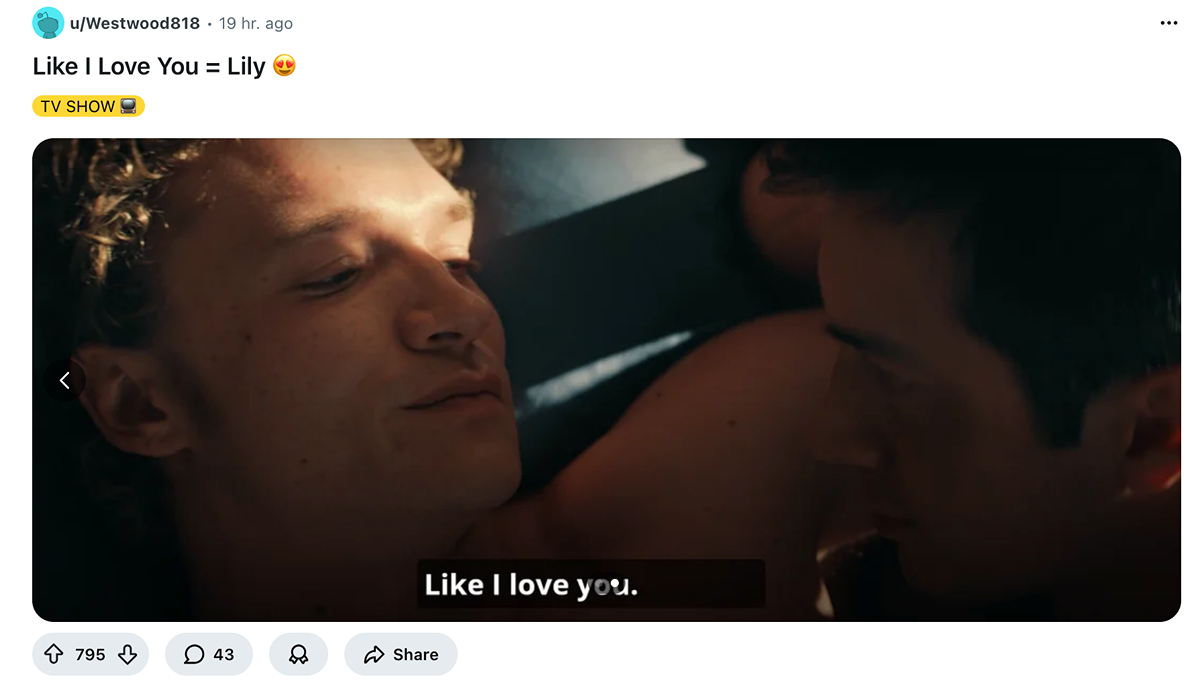The width and height of the screenshot is (1200, 683).
Task: Give an award using the ribbon icon
Action: tap(298, 654)
